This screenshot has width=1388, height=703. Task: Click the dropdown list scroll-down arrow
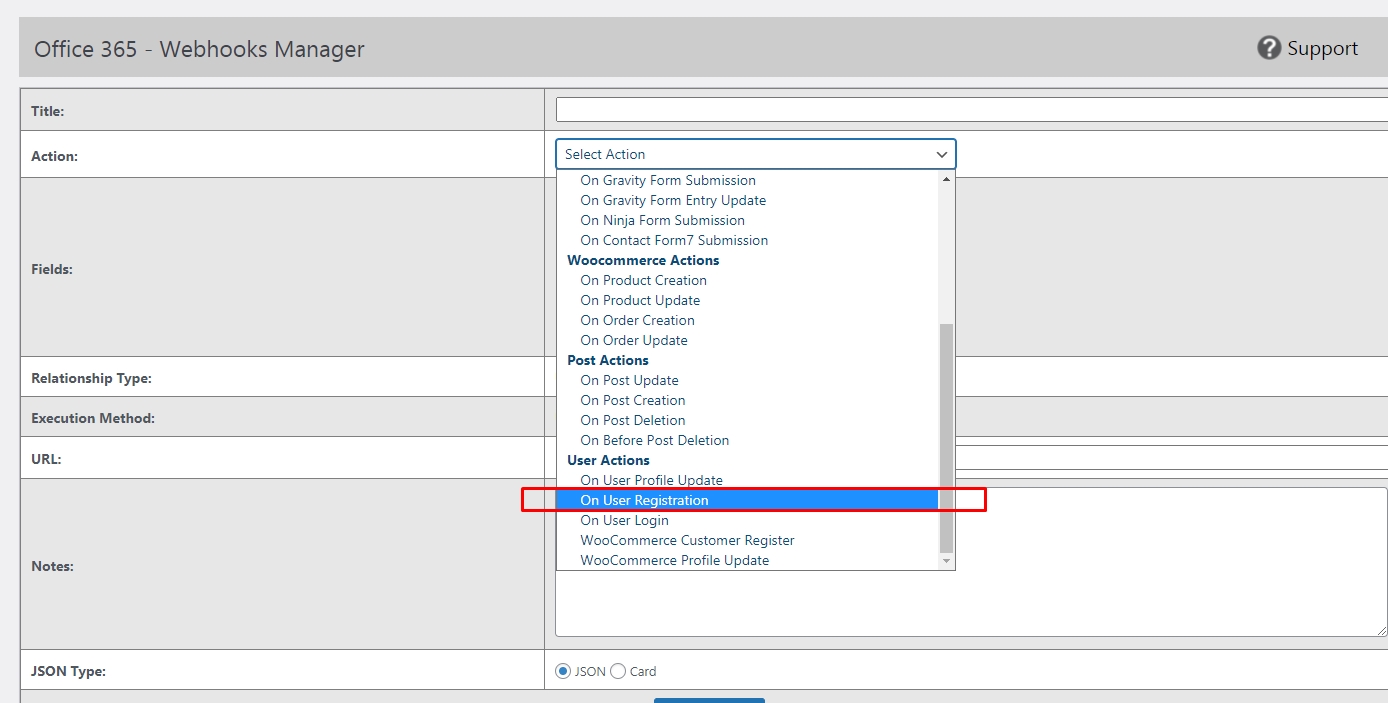tap(947, 561)
